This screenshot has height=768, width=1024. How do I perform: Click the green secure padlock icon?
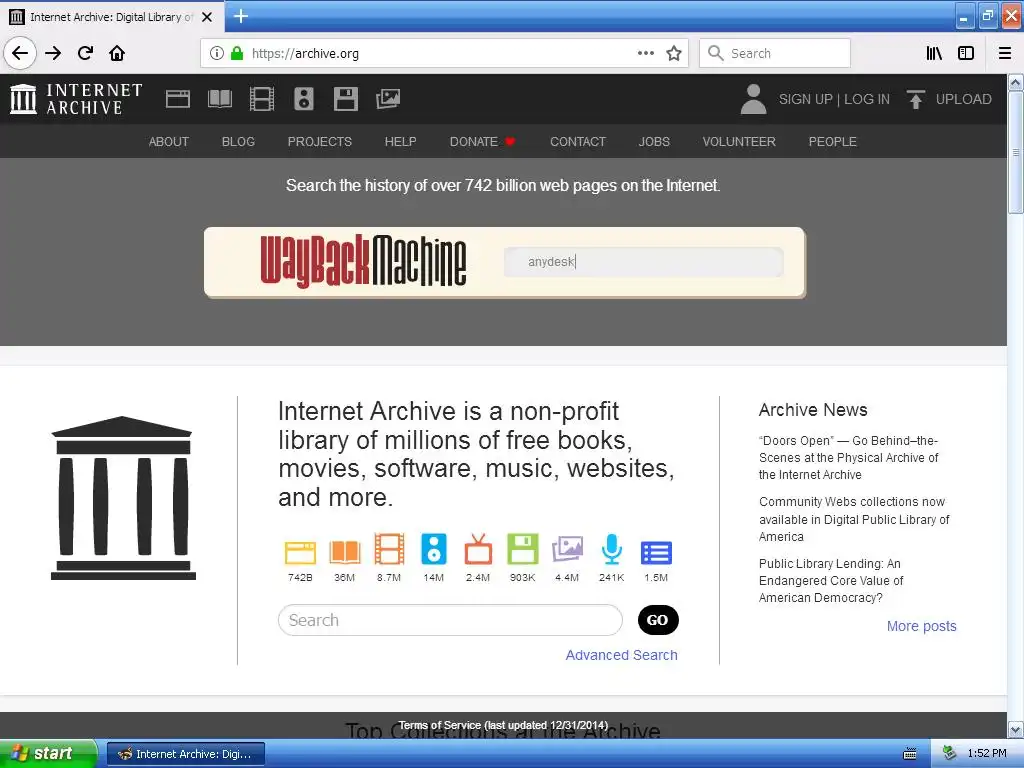click(x=237, y=53)
